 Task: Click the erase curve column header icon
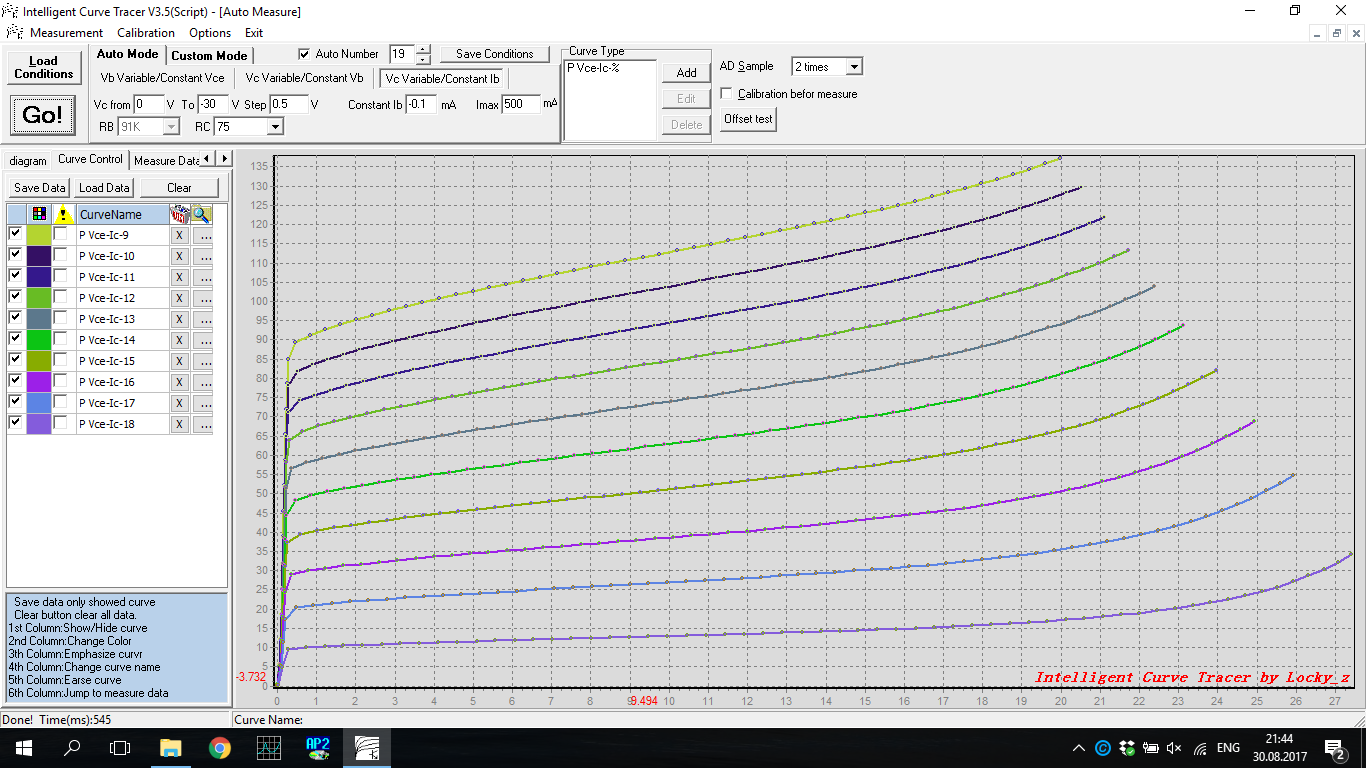pyautogui.click(x=180, y=214)
